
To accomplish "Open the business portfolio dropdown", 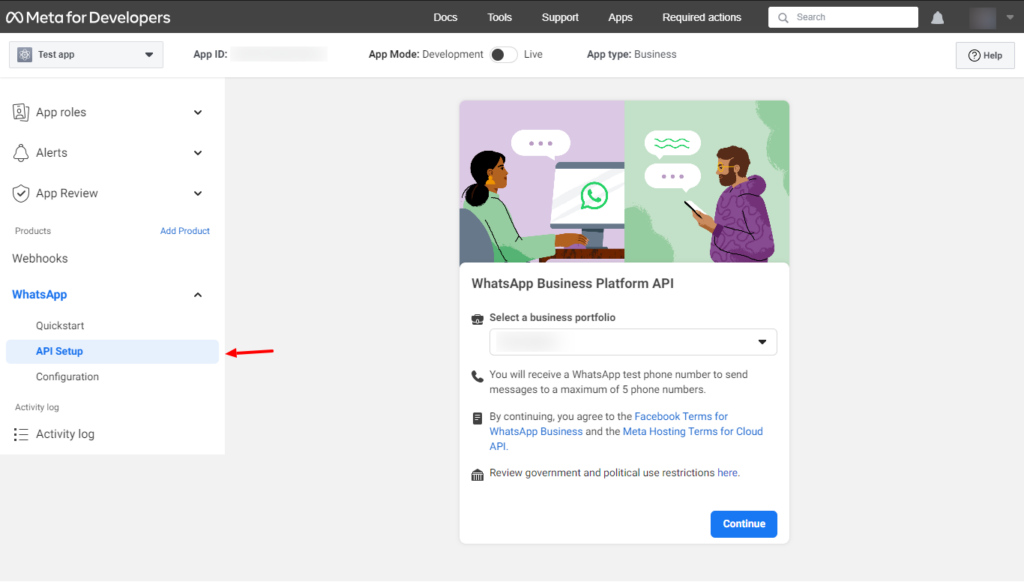I will point(633,342).
